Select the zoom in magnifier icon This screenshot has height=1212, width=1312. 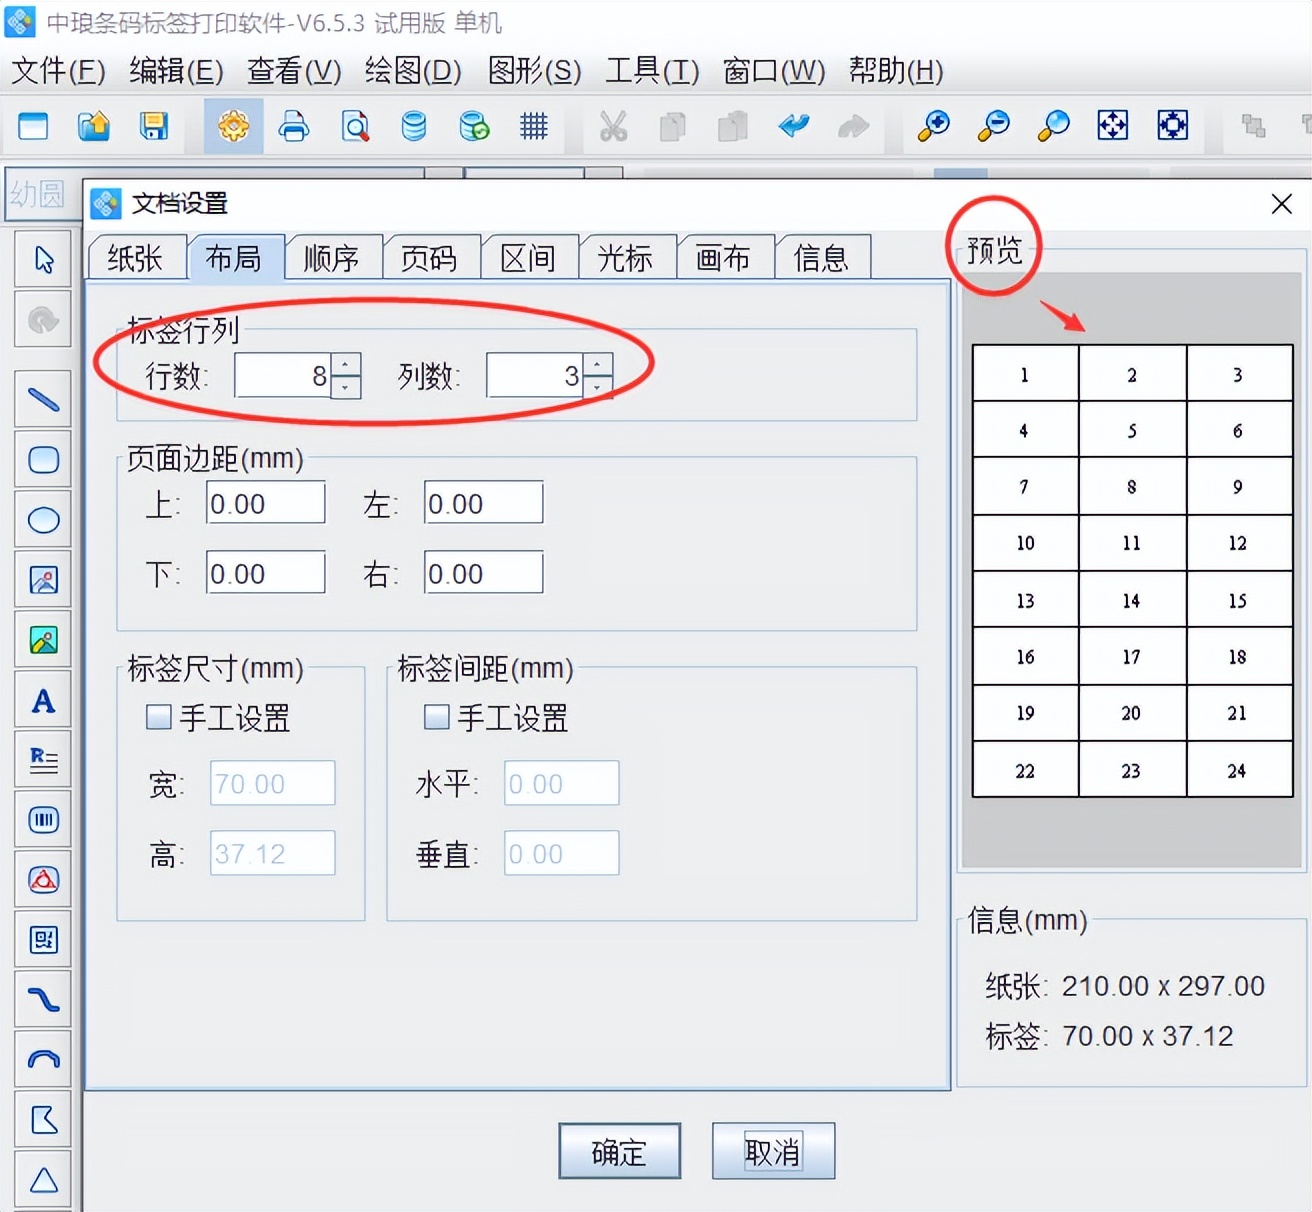coord(932,127)
